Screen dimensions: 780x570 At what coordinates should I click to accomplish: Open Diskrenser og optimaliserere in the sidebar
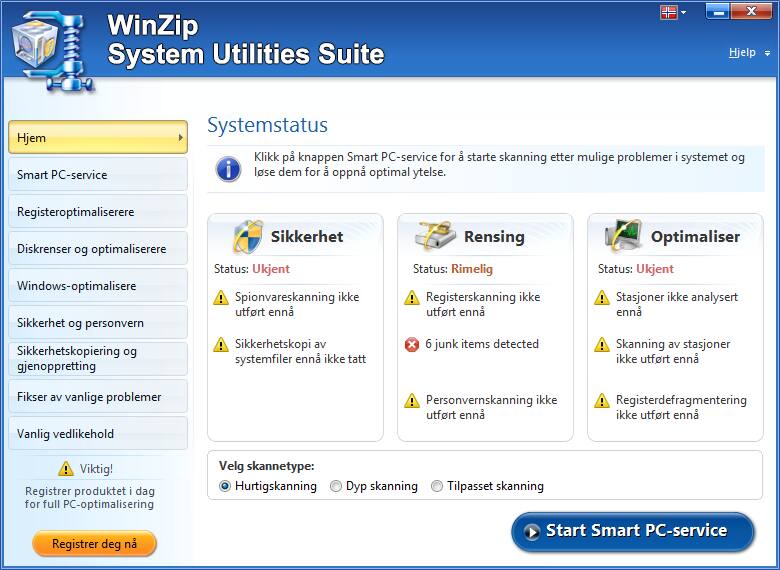click(x=97, y=249)
